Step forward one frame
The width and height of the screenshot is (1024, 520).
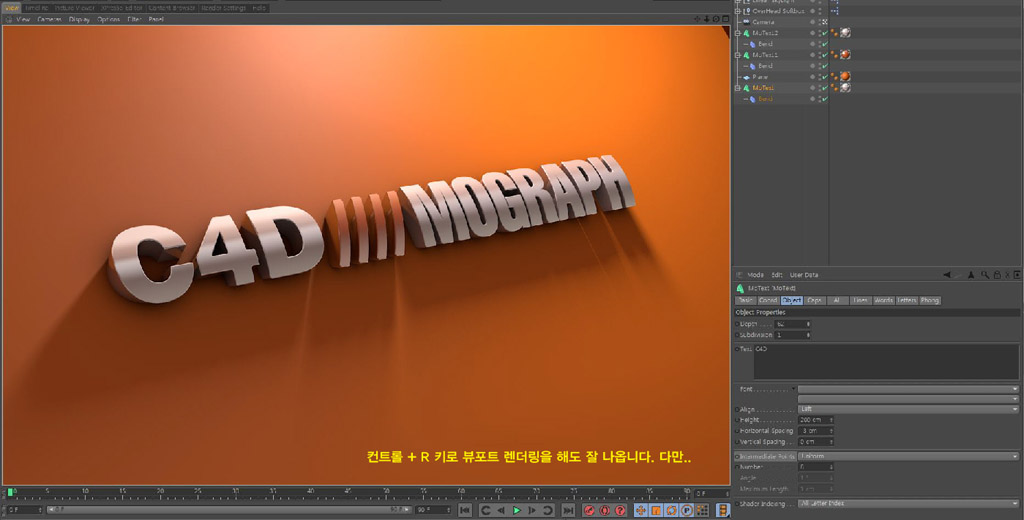click(532, 510)
